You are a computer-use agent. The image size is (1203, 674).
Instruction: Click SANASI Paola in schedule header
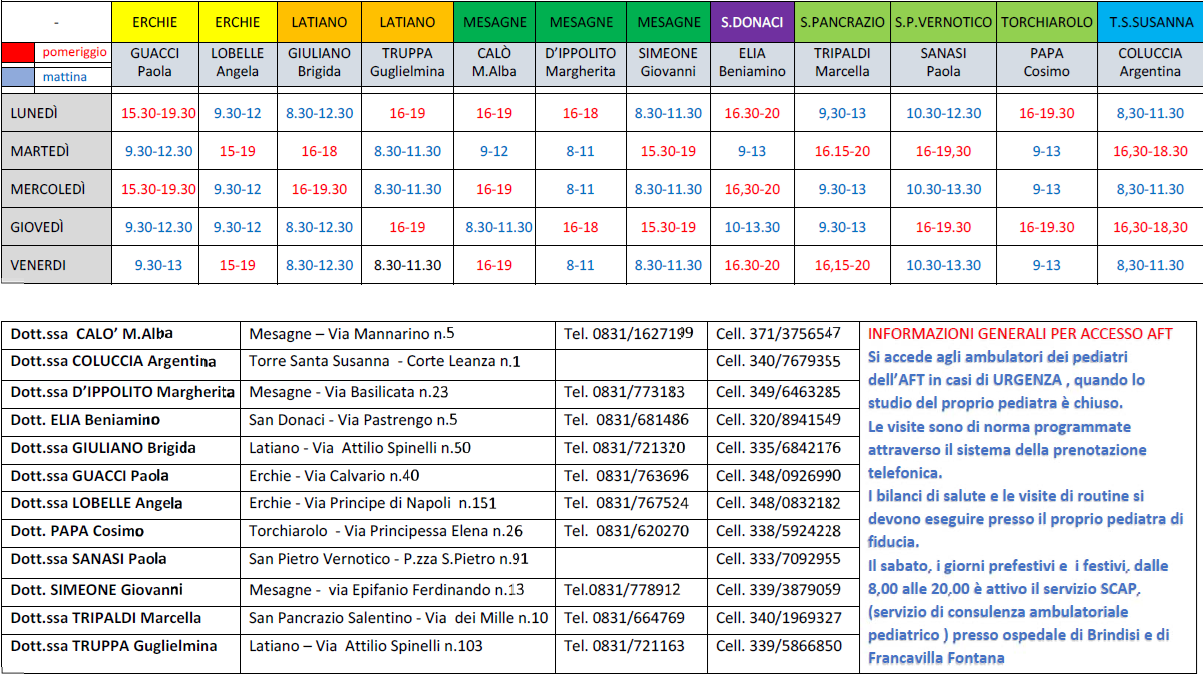click(x=943, y=62)
